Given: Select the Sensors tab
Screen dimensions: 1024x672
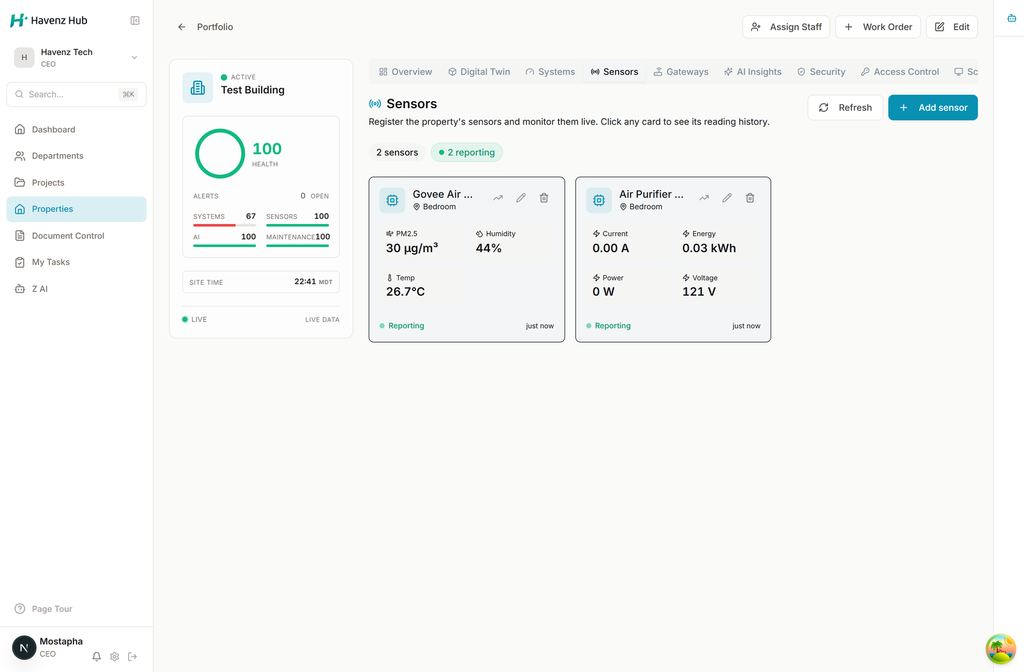Looking at the screenshot, I should [614, 72].
